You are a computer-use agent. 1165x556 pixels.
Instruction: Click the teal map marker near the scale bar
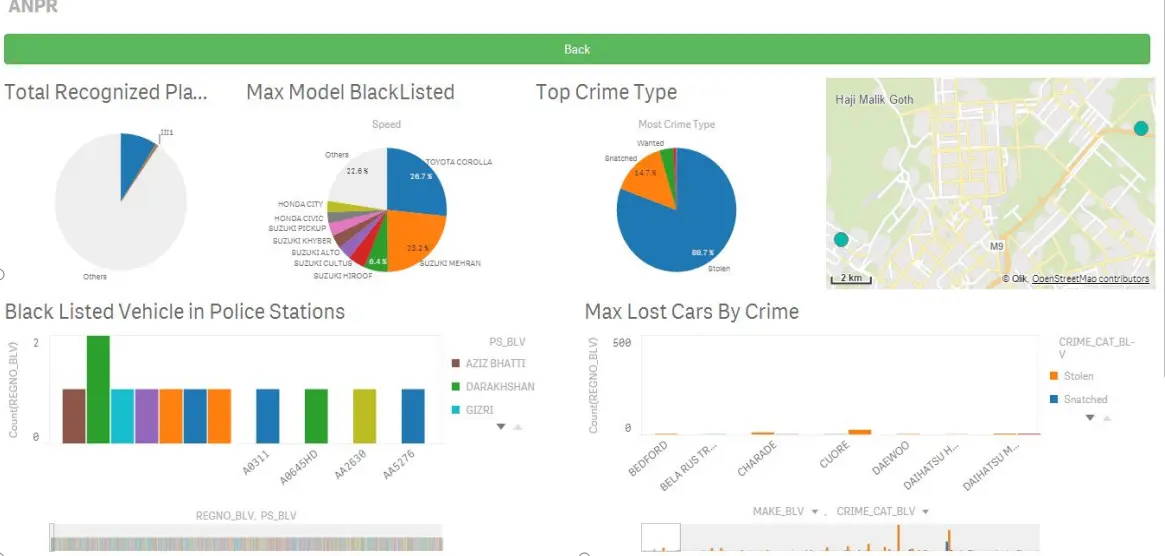click(841, 239)
